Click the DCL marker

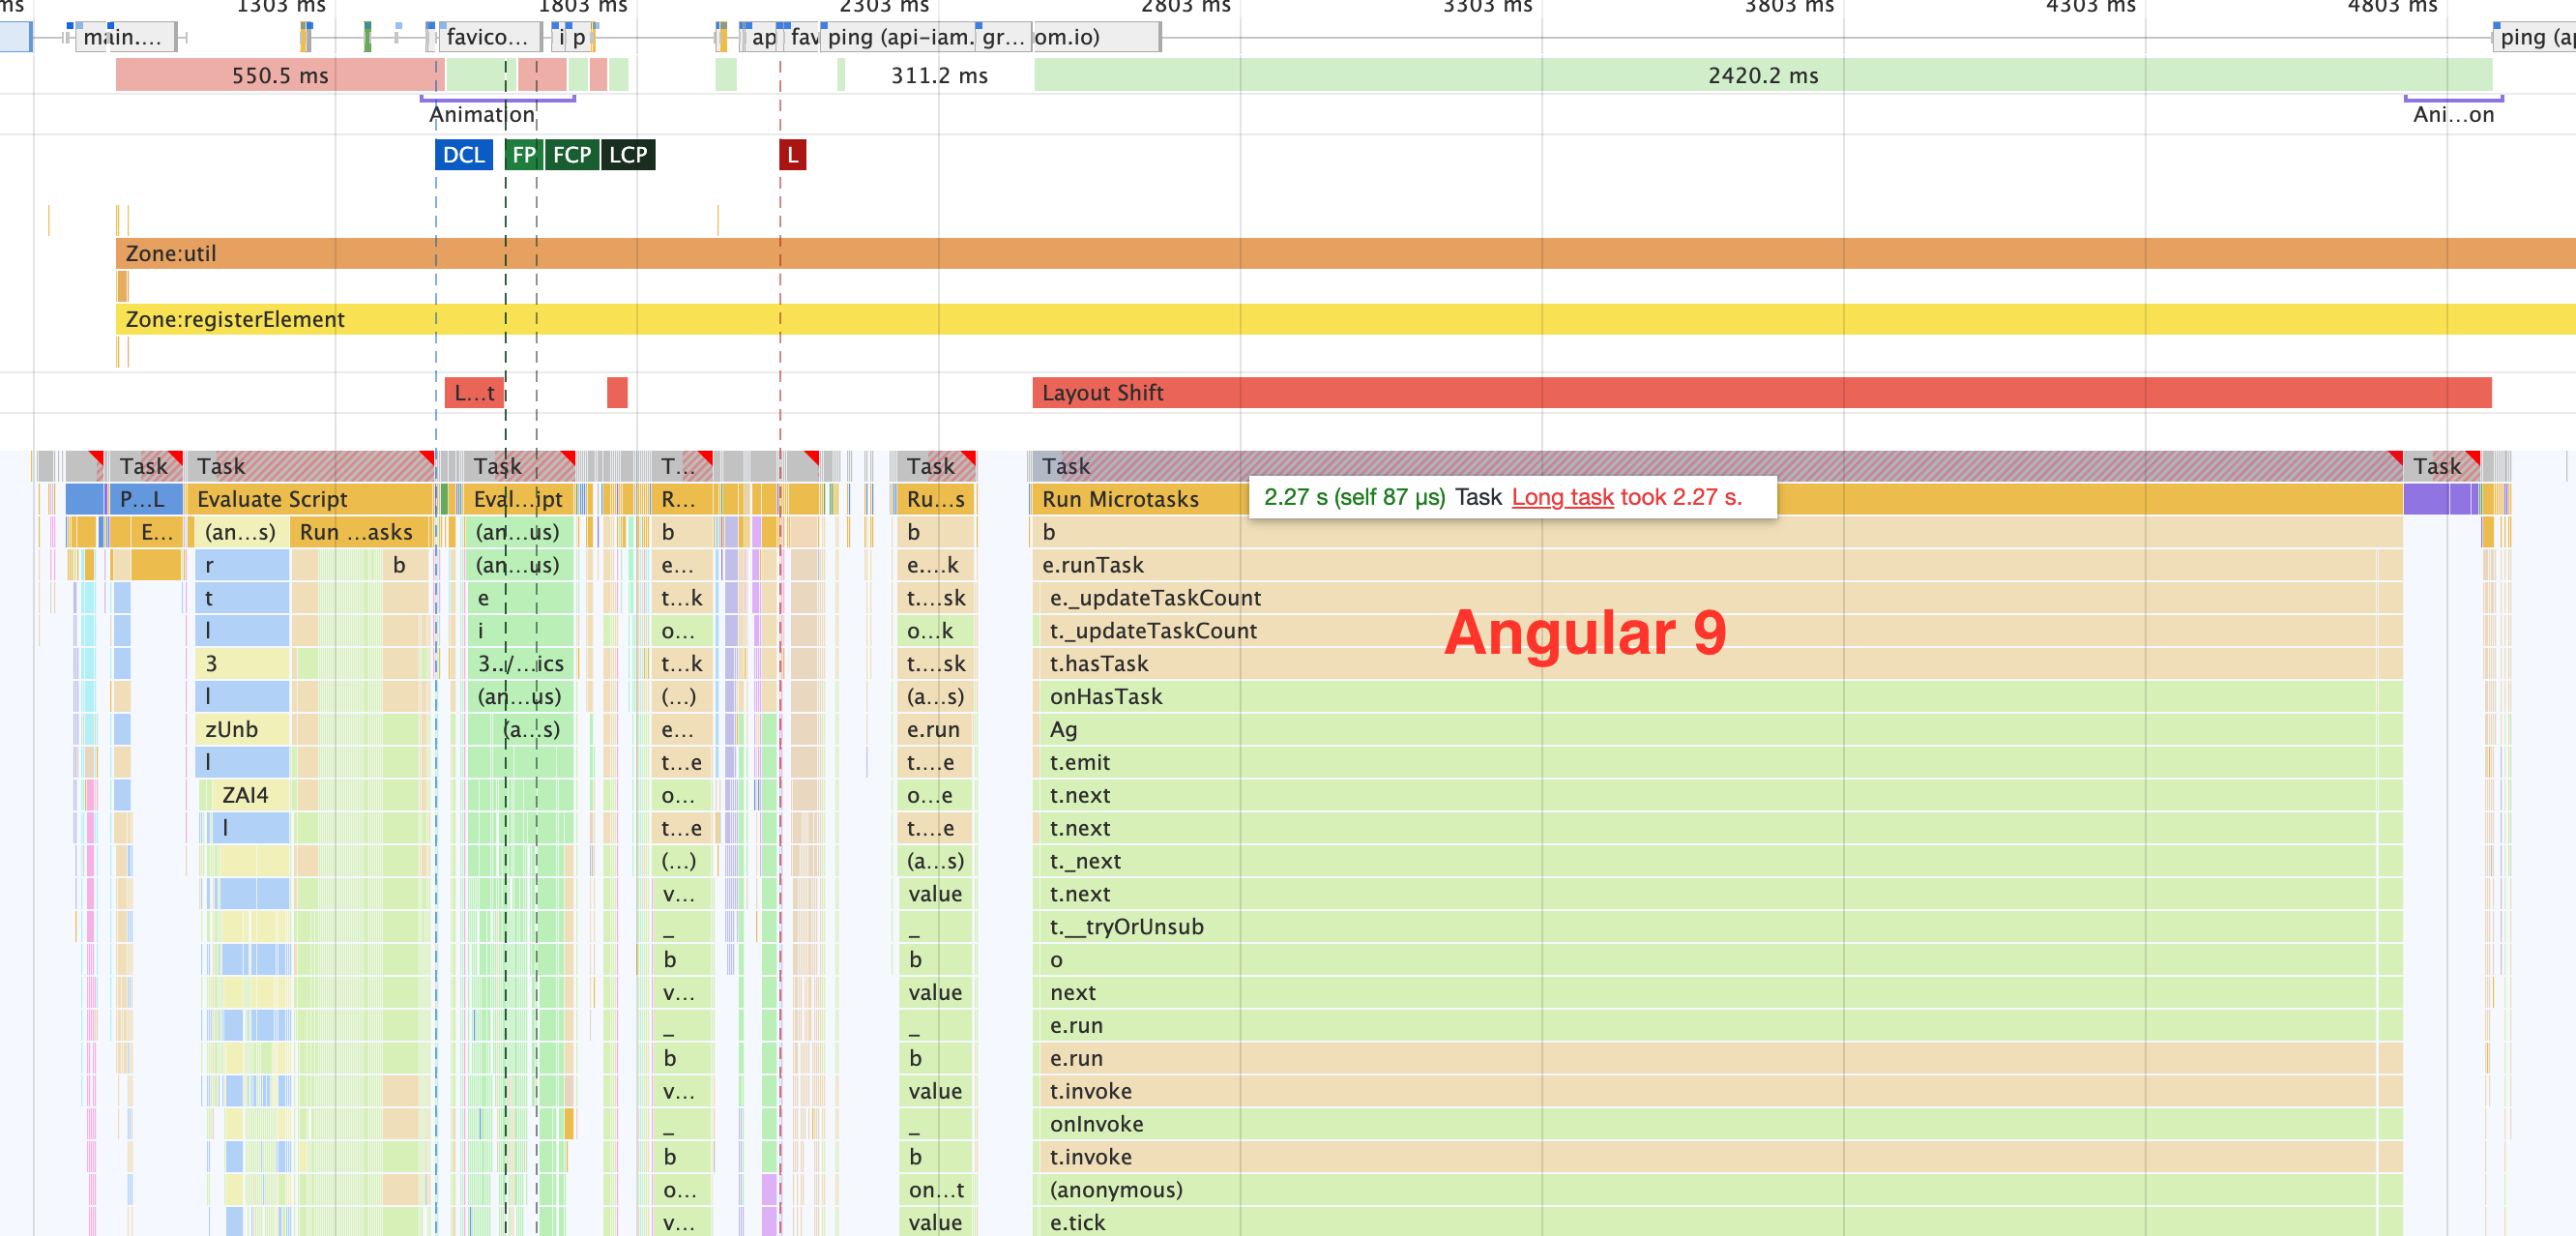(462, 154)
